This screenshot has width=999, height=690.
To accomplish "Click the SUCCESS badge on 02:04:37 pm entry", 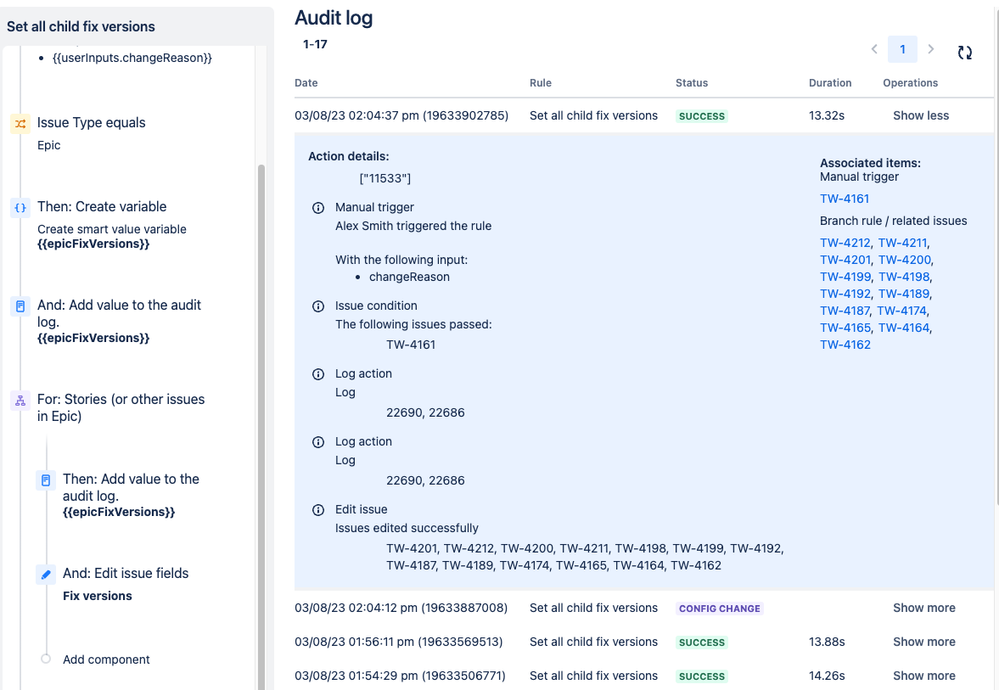I will pyautogui.click(x=701, y=116).
